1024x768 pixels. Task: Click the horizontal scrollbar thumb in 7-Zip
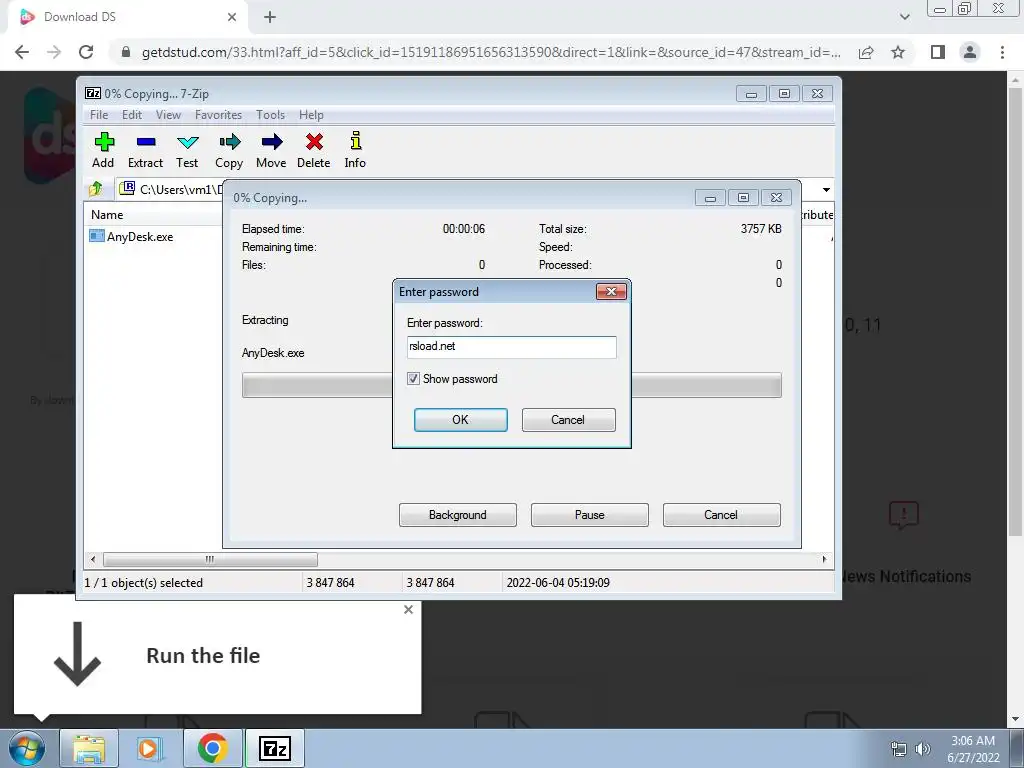(x=210, y=559)
